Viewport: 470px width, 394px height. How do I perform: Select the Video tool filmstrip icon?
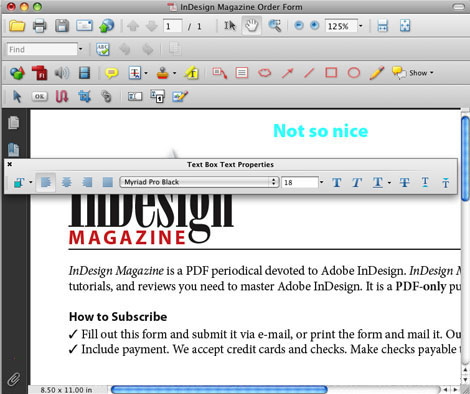(x=85, y=73)
